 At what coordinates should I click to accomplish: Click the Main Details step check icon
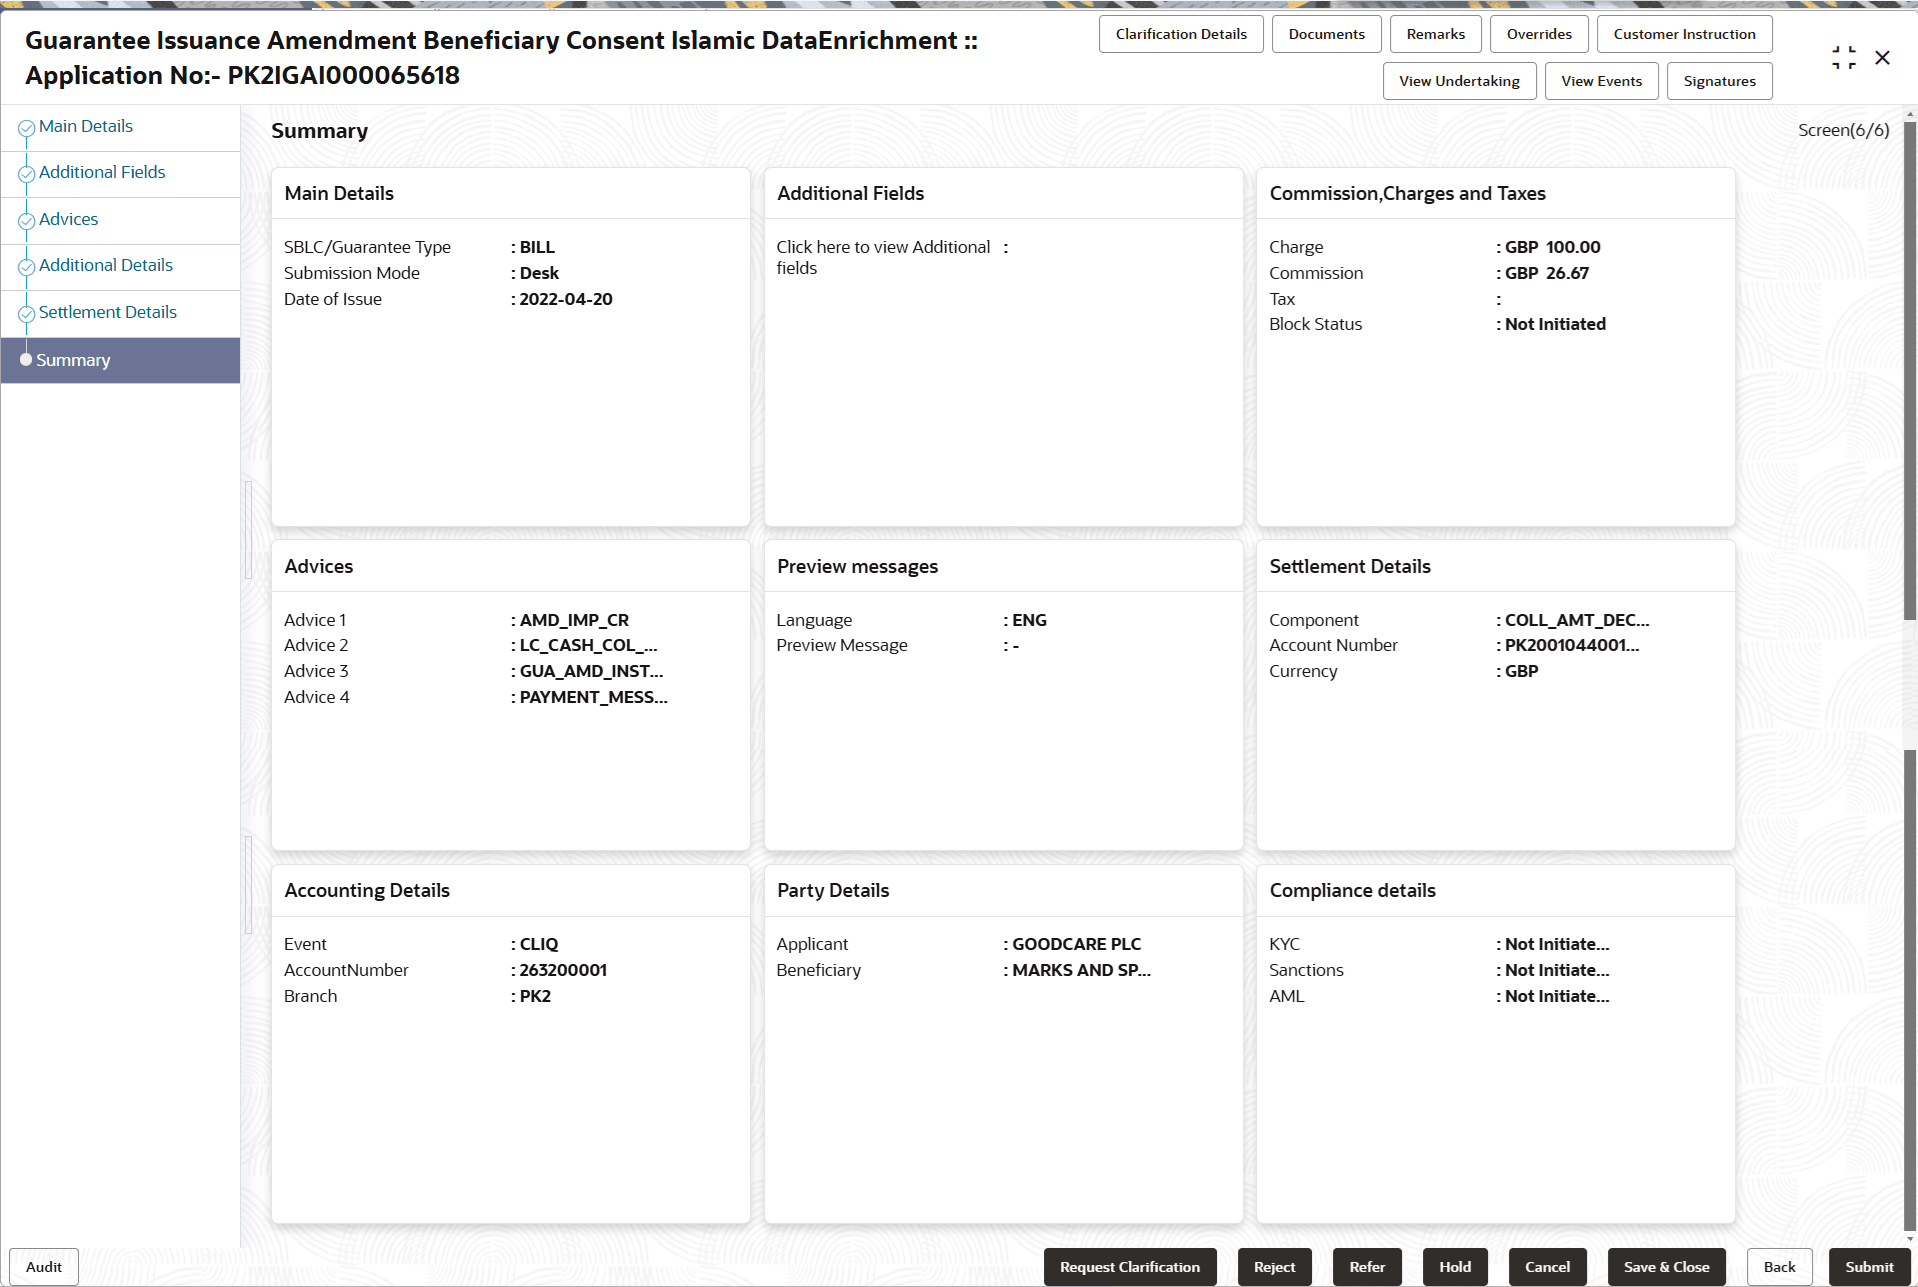click(26, 128)
